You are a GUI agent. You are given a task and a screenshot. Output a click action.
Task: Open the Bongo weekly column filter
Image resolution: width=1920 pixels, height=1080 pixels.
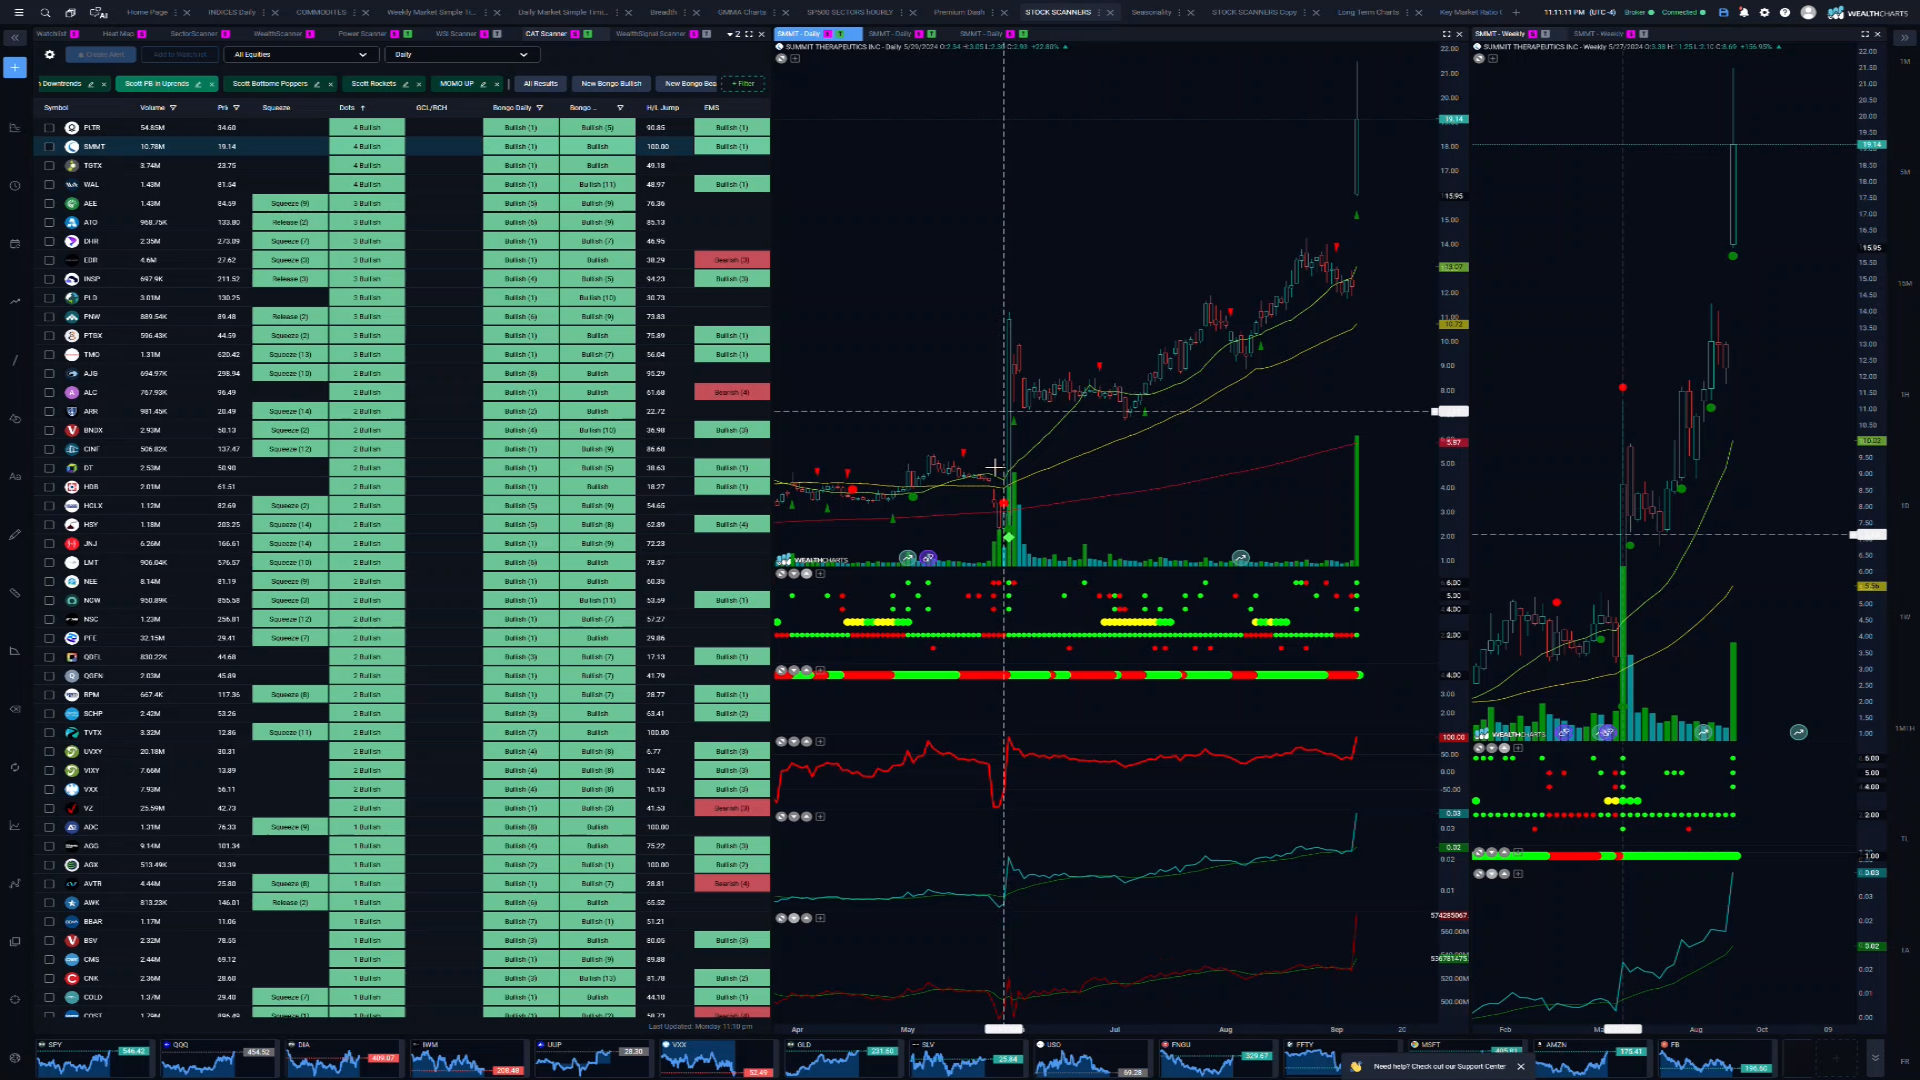pos(620,108)
